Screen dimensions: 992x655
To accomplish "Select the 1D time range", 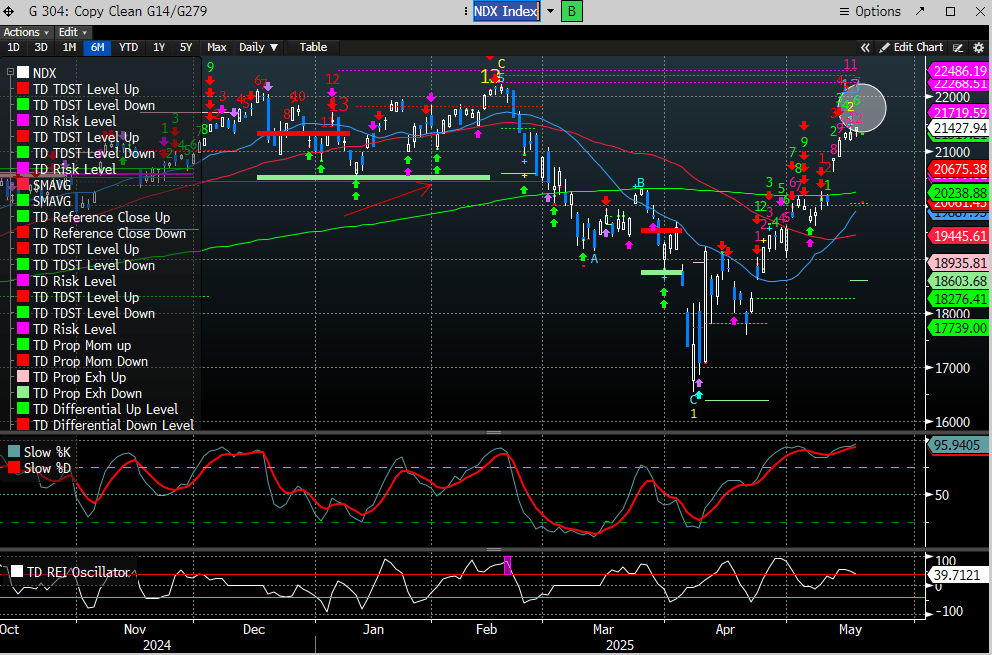I will (x=13, y=47).
